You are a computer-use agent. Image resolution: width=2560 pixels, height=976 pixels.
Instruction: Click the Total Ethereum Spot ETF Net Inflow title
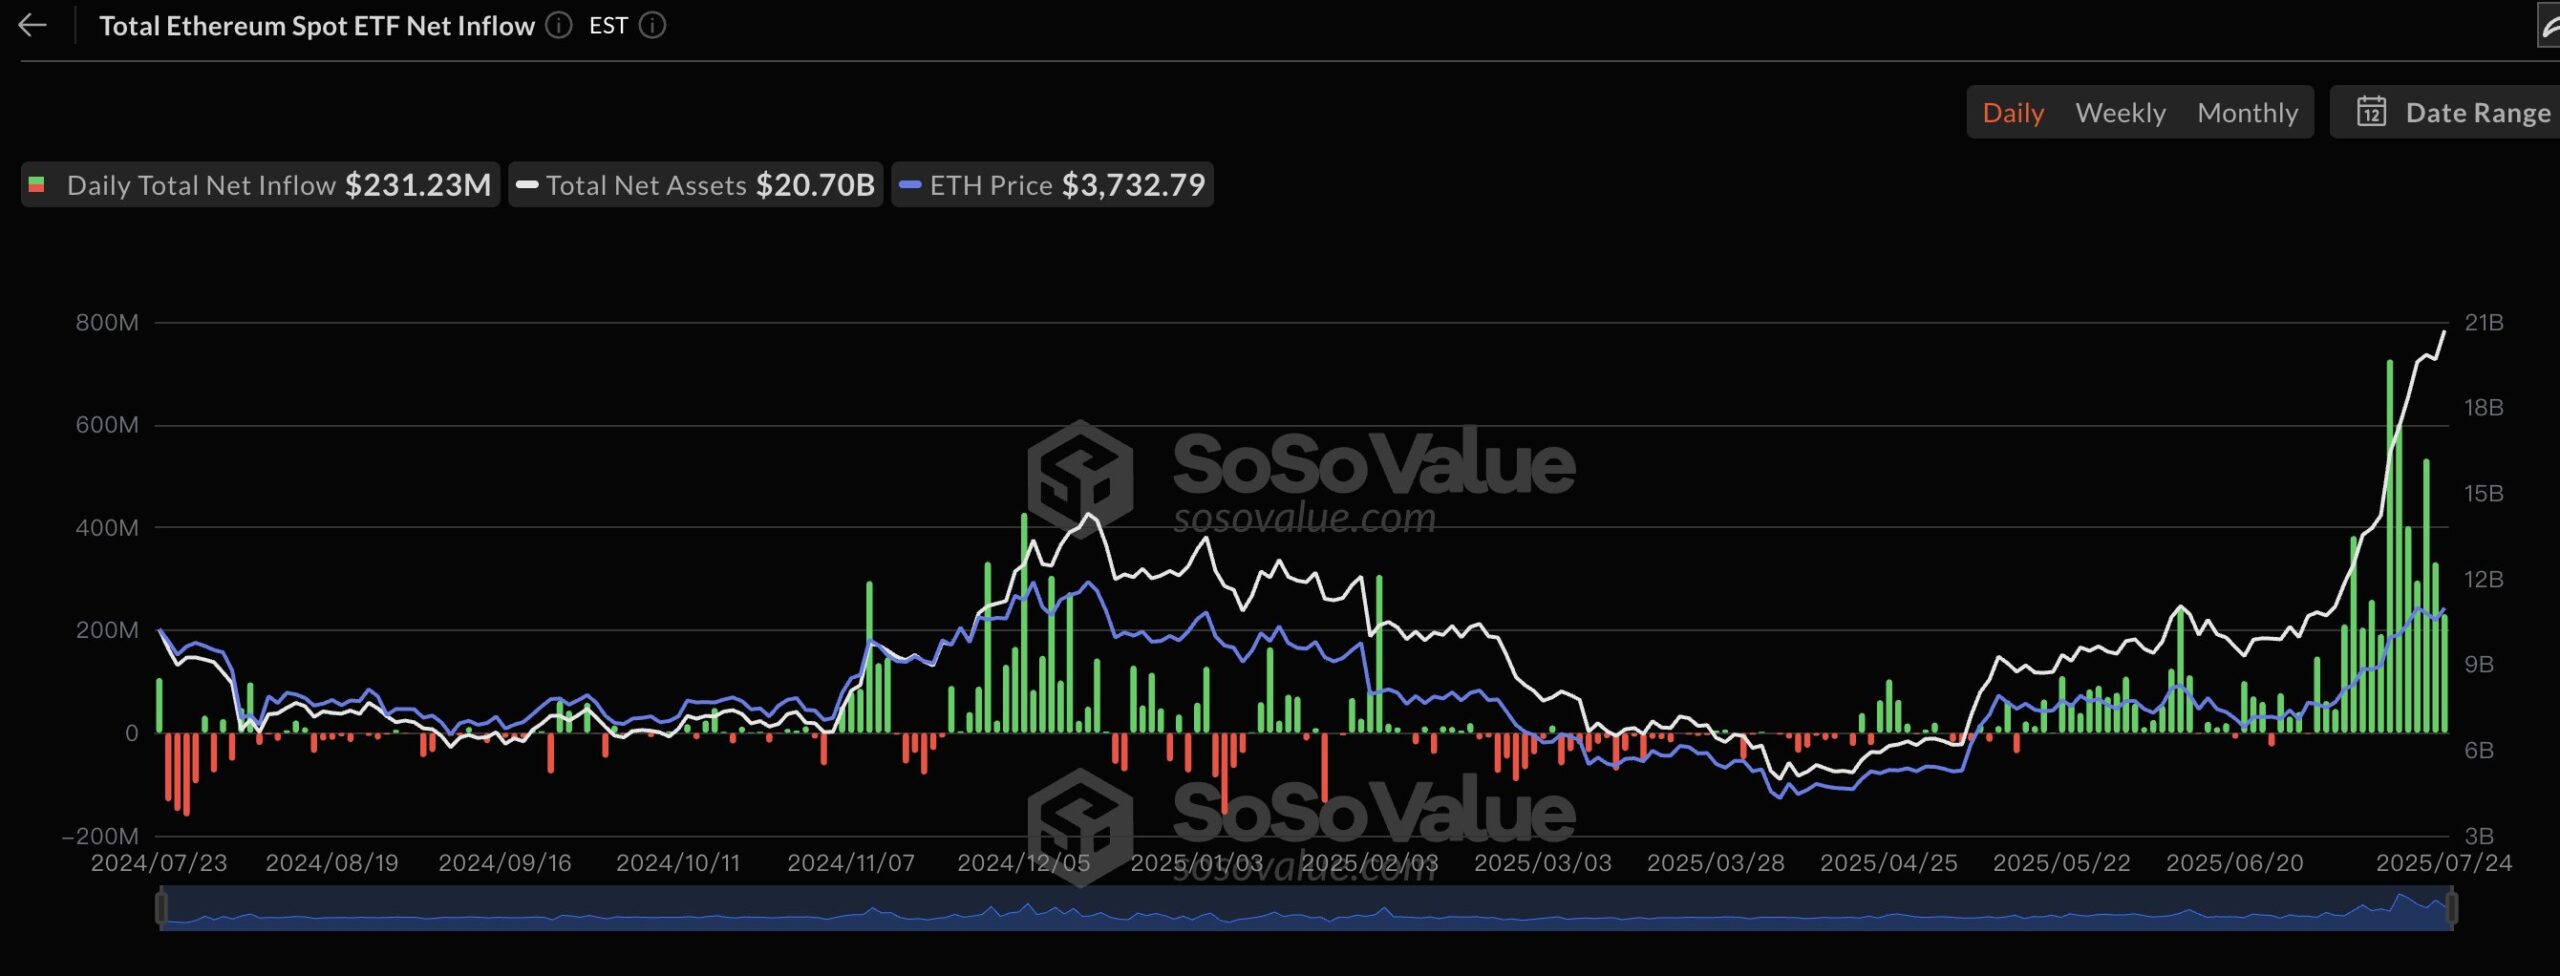click(317, 26)
